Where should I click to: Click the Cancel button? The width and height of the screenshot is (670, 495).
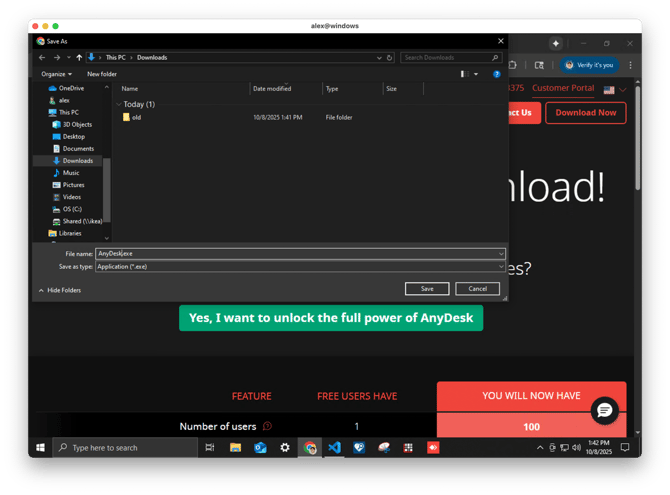[477, 289]
